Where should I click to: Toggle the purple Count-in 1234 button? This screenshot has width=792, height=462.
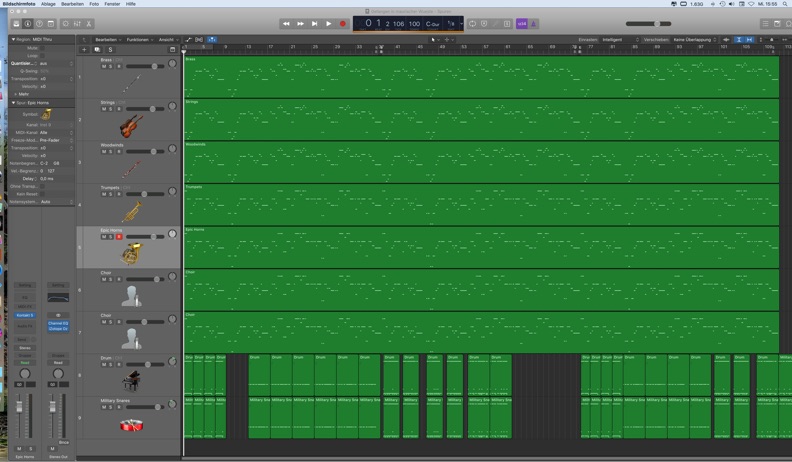[522, 24]
